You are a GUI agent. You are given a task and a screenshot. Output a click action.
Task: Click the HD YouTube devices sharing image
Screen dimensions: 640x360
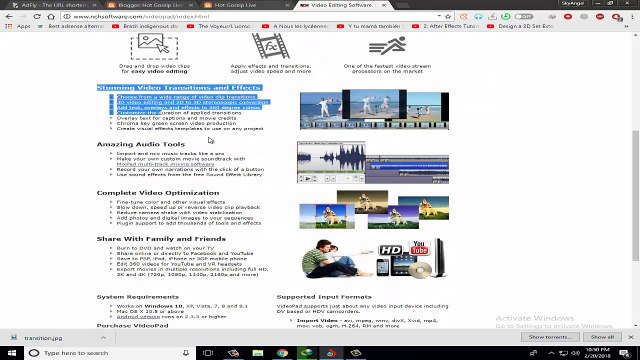coord(374,259)
